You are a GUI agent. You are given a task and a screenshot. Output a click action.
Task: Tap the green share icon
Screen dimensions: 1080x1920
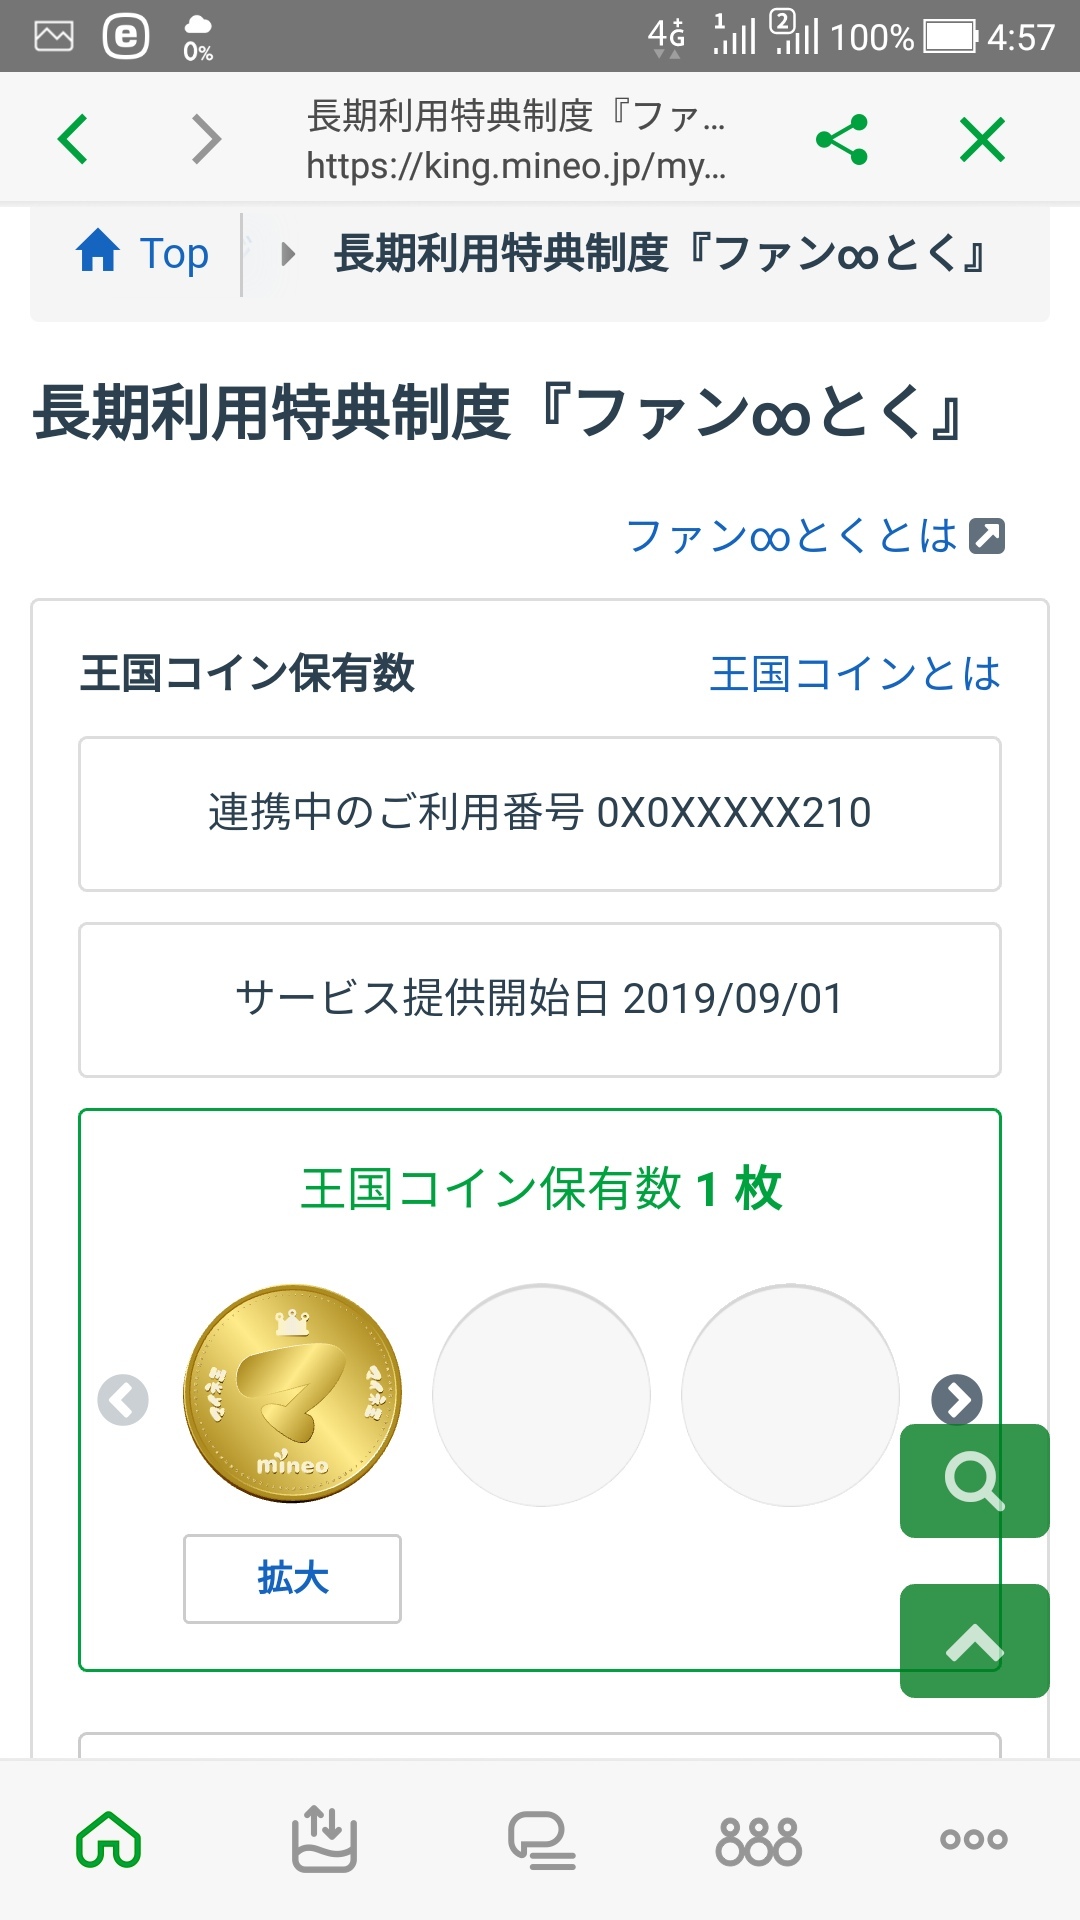coord(842,139)
